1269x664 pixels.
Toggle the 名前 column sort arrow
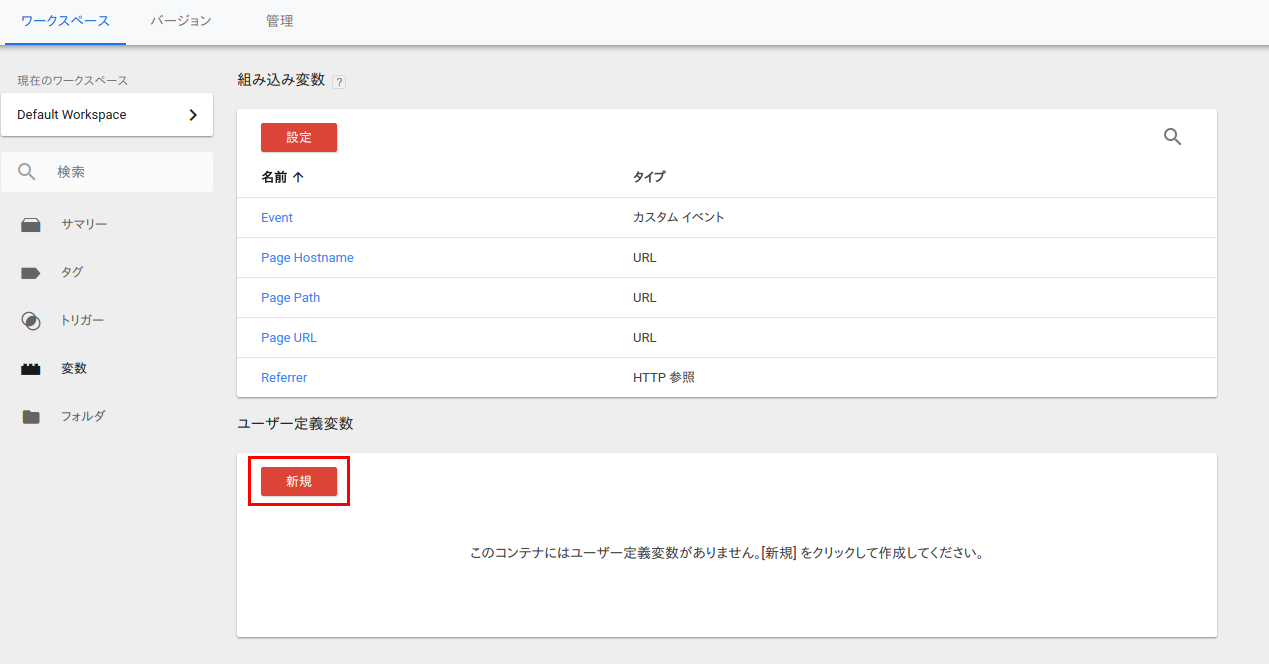click(x=299, y=176)
